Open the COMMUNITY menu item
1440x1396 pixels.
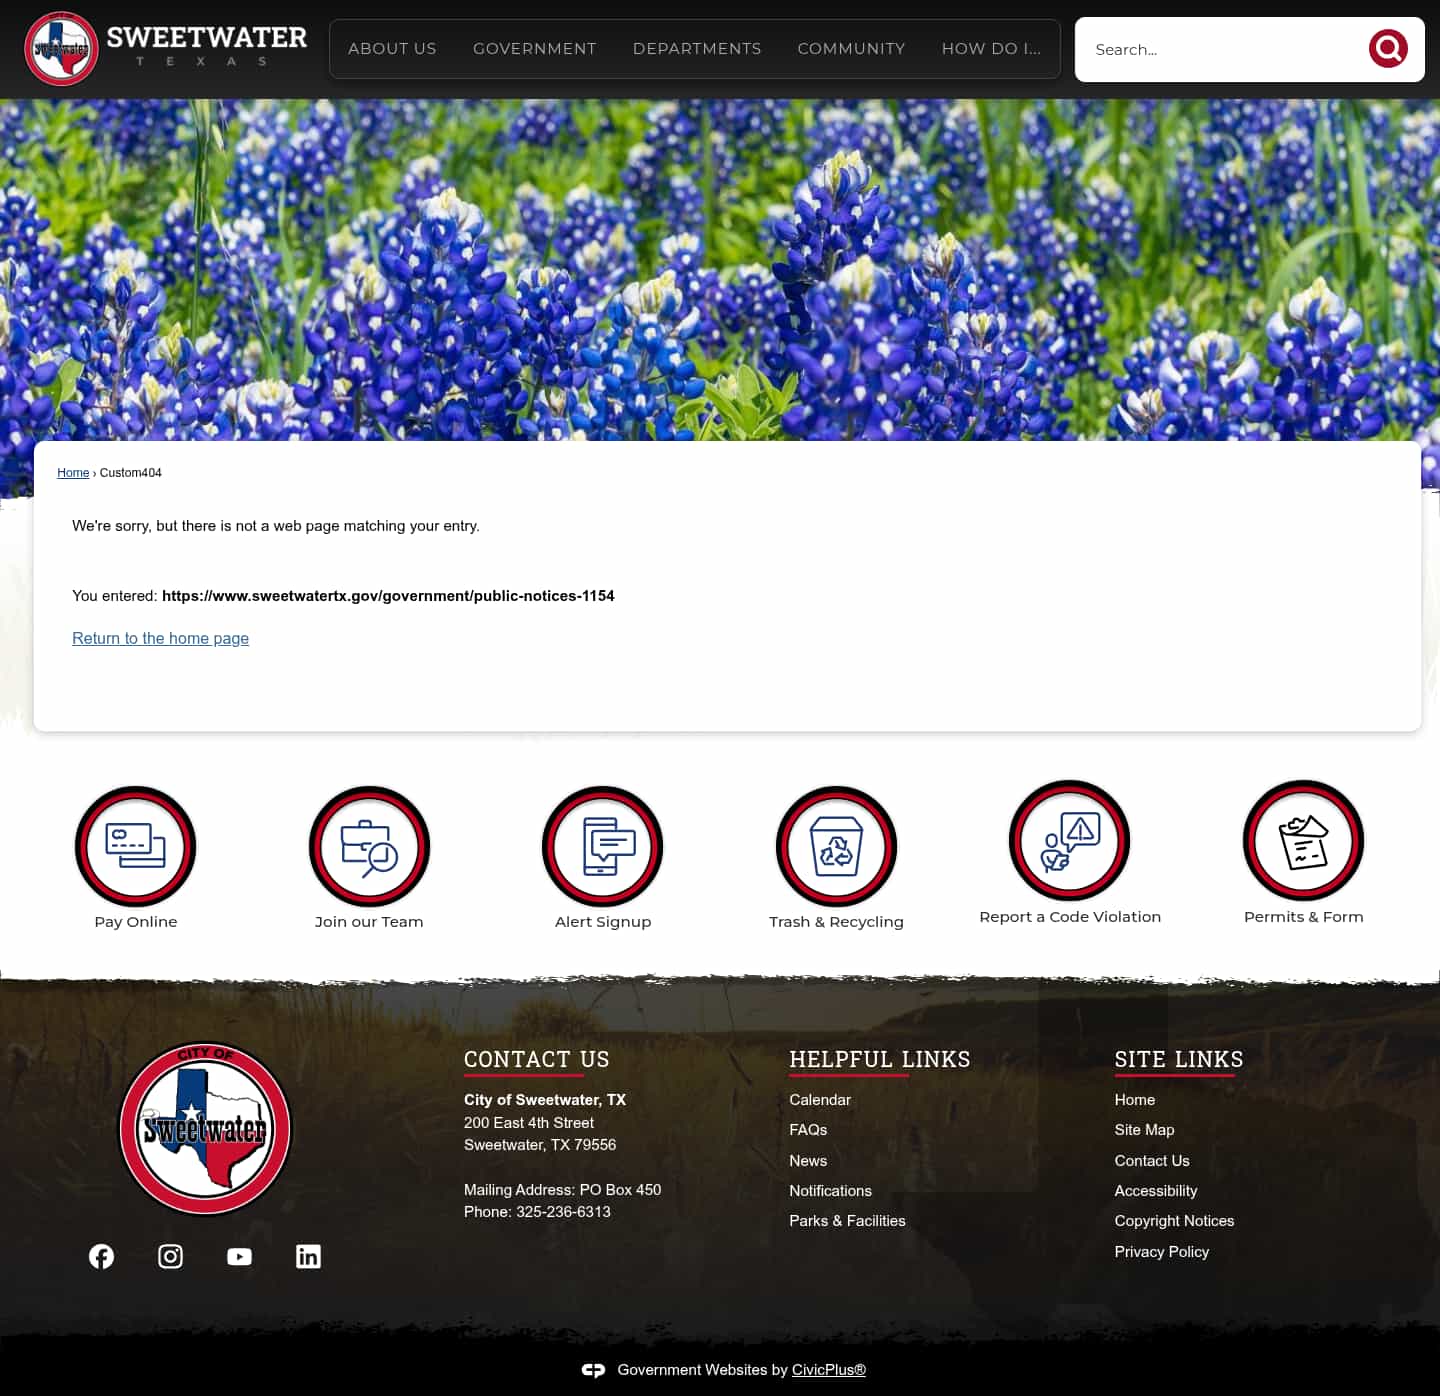pos(851,48)
